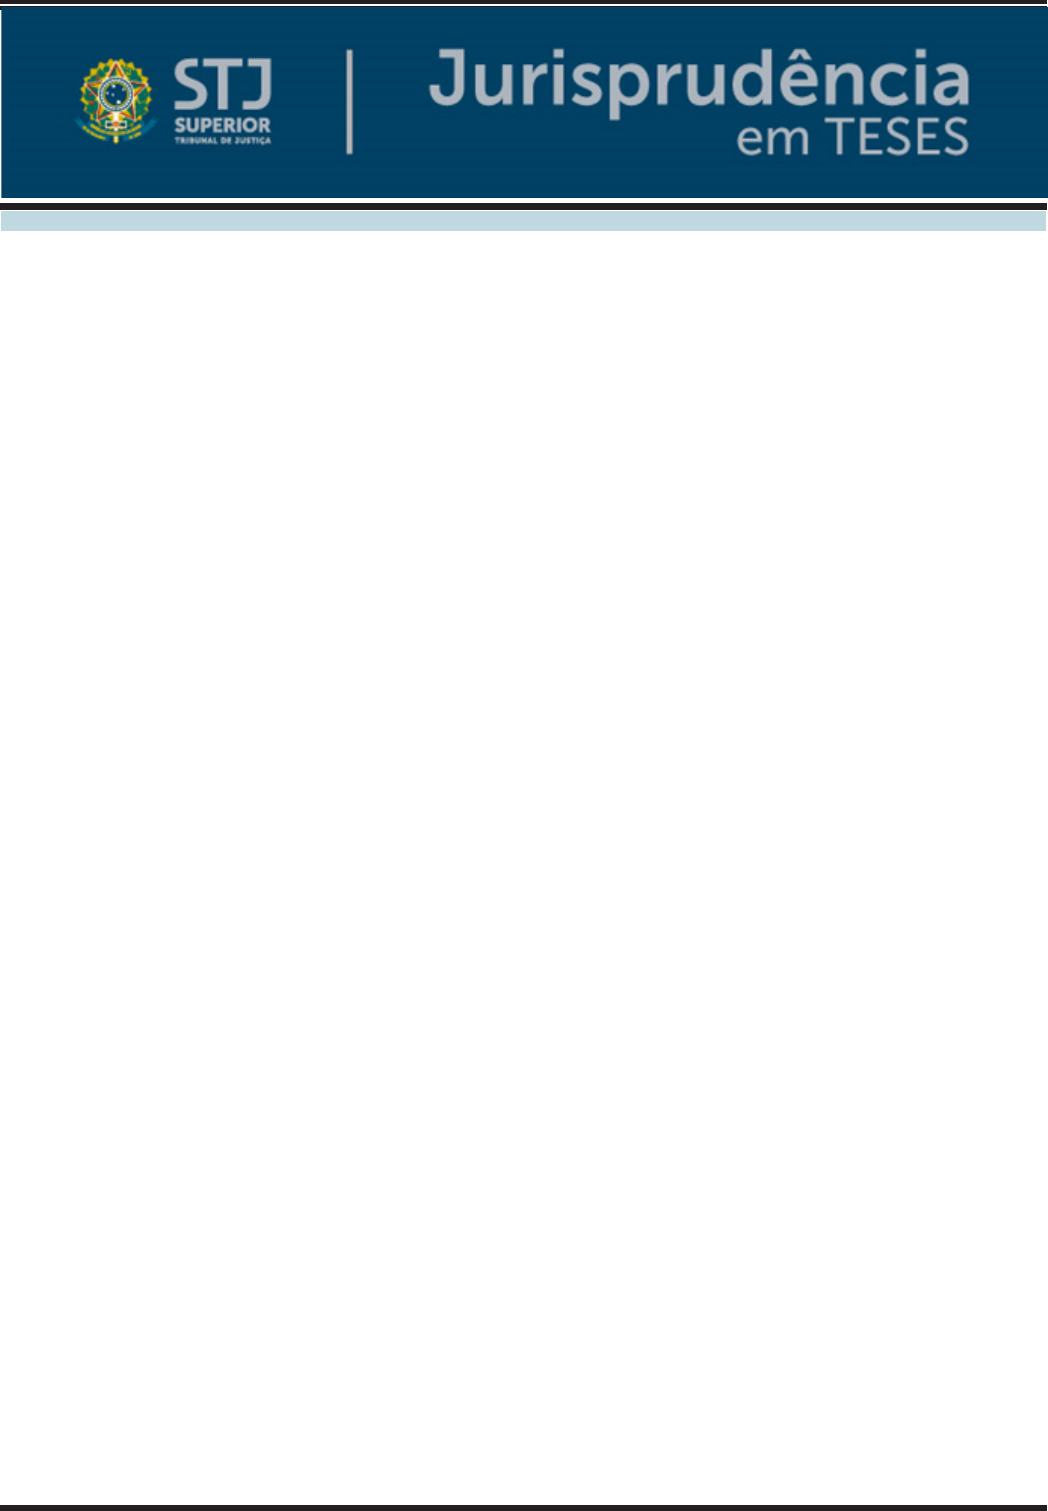Viewport: 1048px width, 1511px height.
Task: Click the light blue bar below banner
Action: coord(523,220)
